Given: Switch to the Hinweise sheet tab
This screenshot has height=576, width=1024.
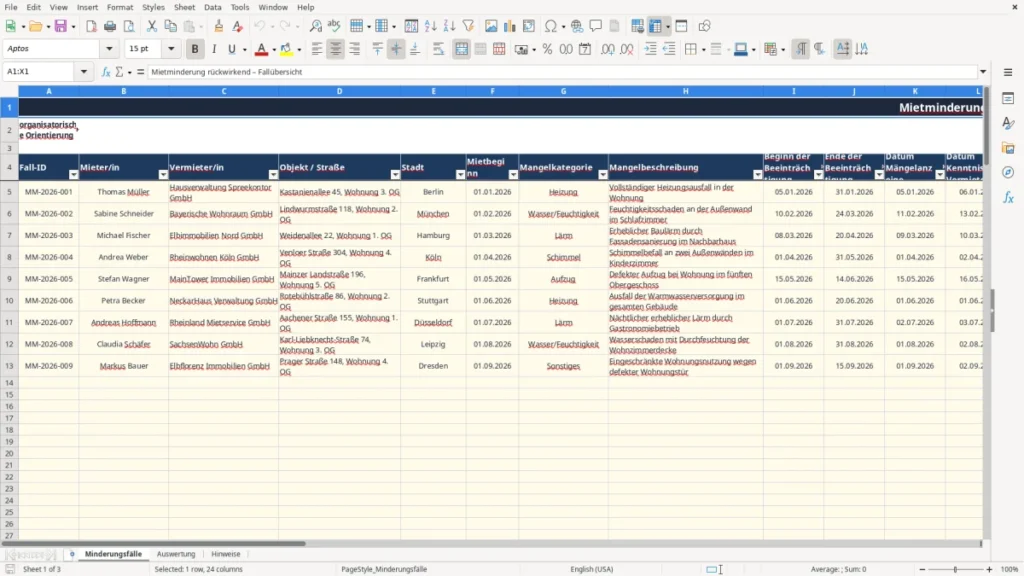Looking at the screenshot, I should click(x=225, y=554).
